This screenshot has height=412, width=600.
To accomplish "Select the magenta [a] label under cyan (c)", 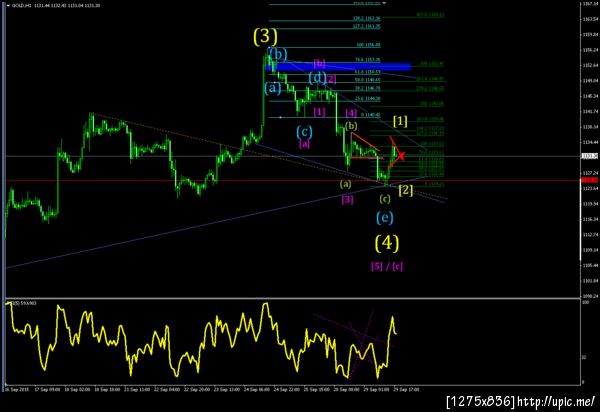I will tap(305, 144).
